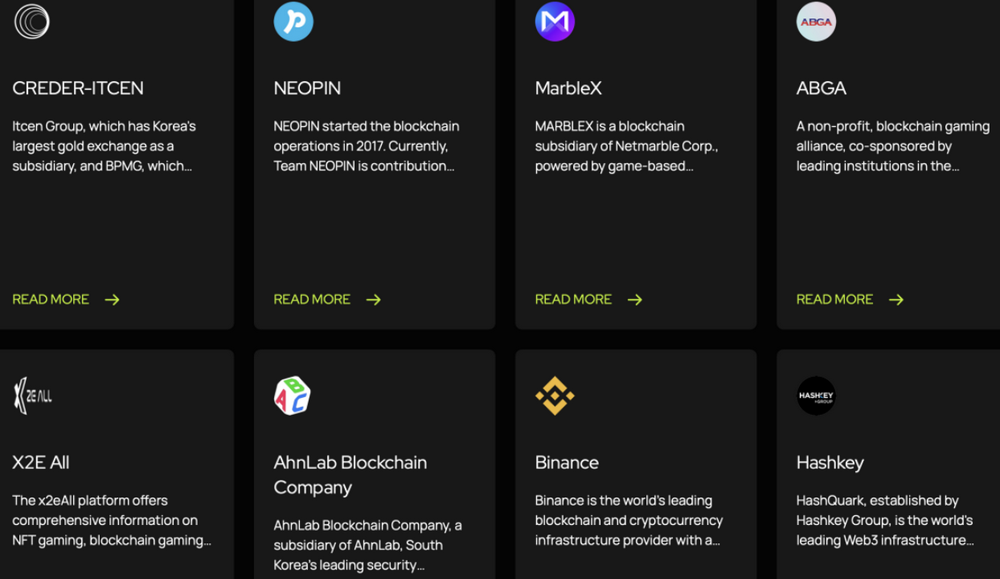Open READ MORE under CREDER-ITCEN
Viewport: 1000px width, 579px height.
coord(51,299)
